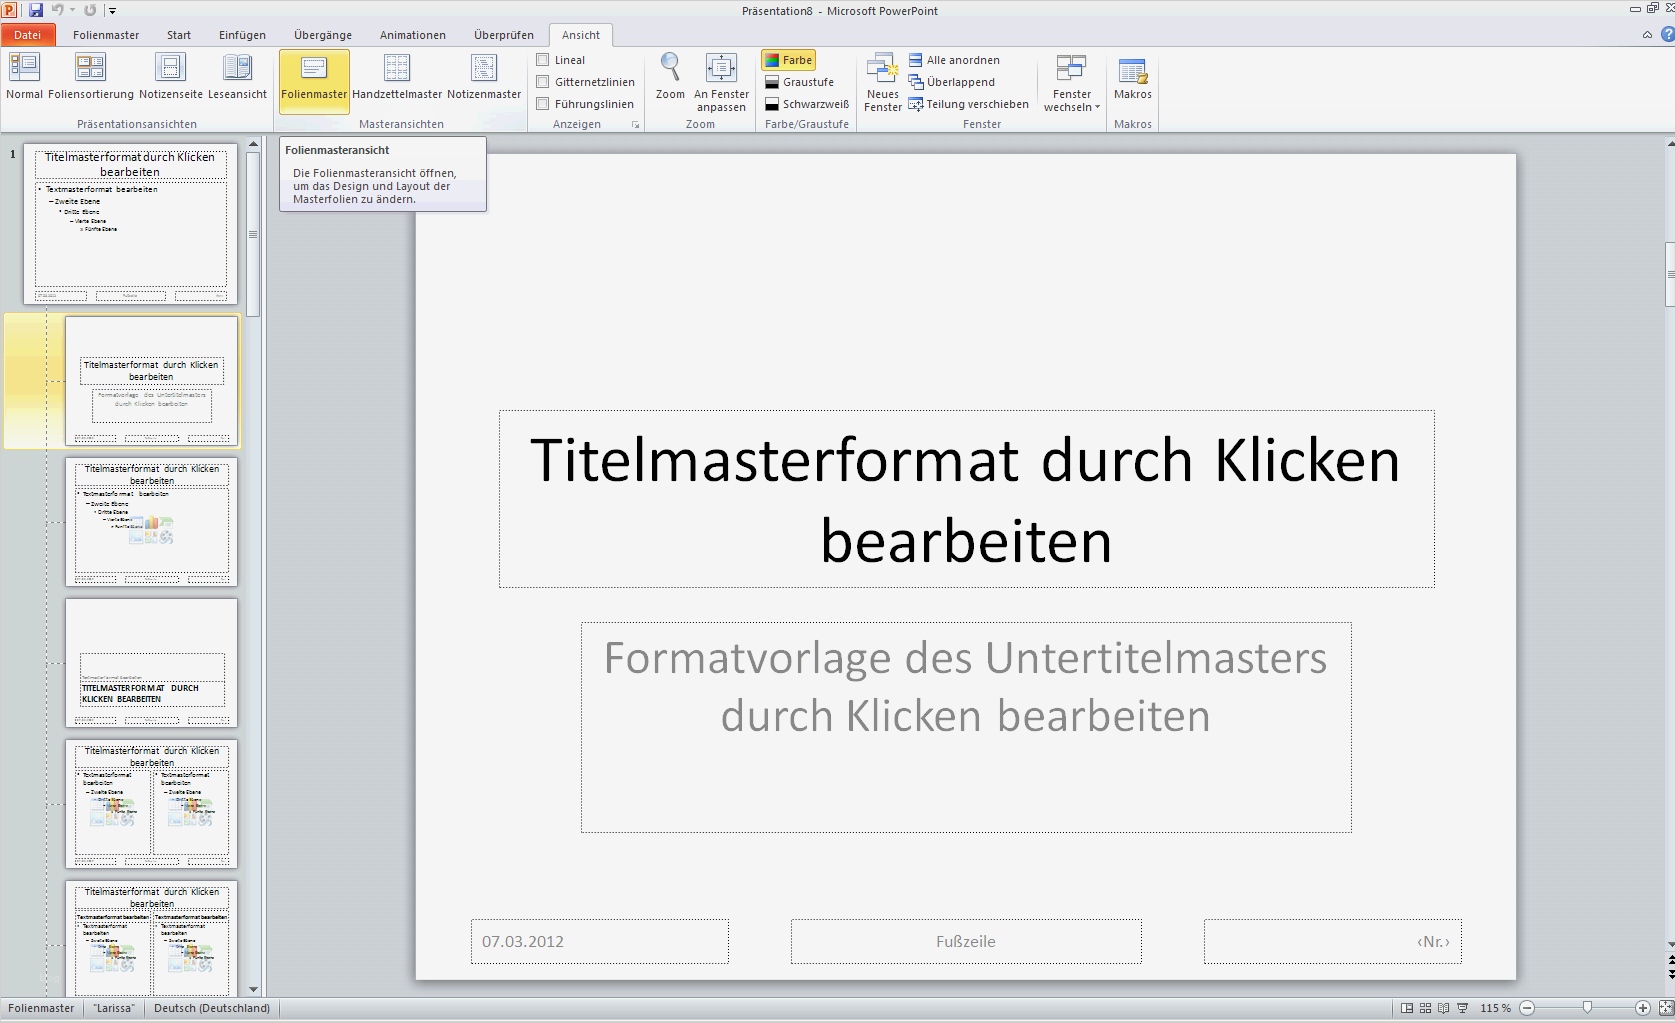Viewport: 1676px width, 1023px height.
Task: Click the date placeholder 07.03.2012
Action: [x=600, y=942]
